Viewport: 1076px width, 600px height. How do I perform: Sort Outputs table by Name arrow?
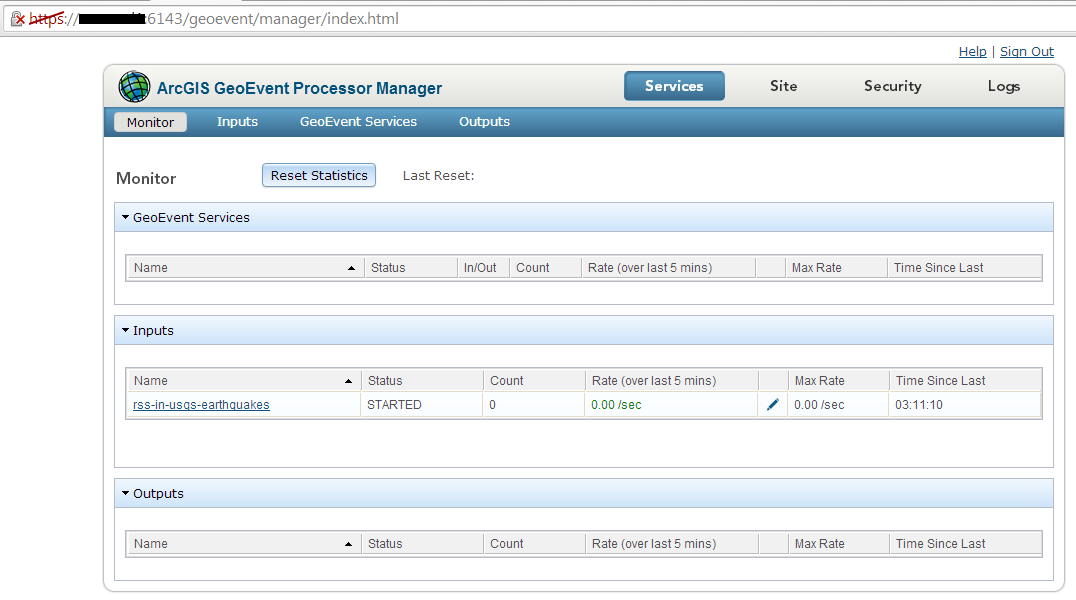tap(349, 544)
